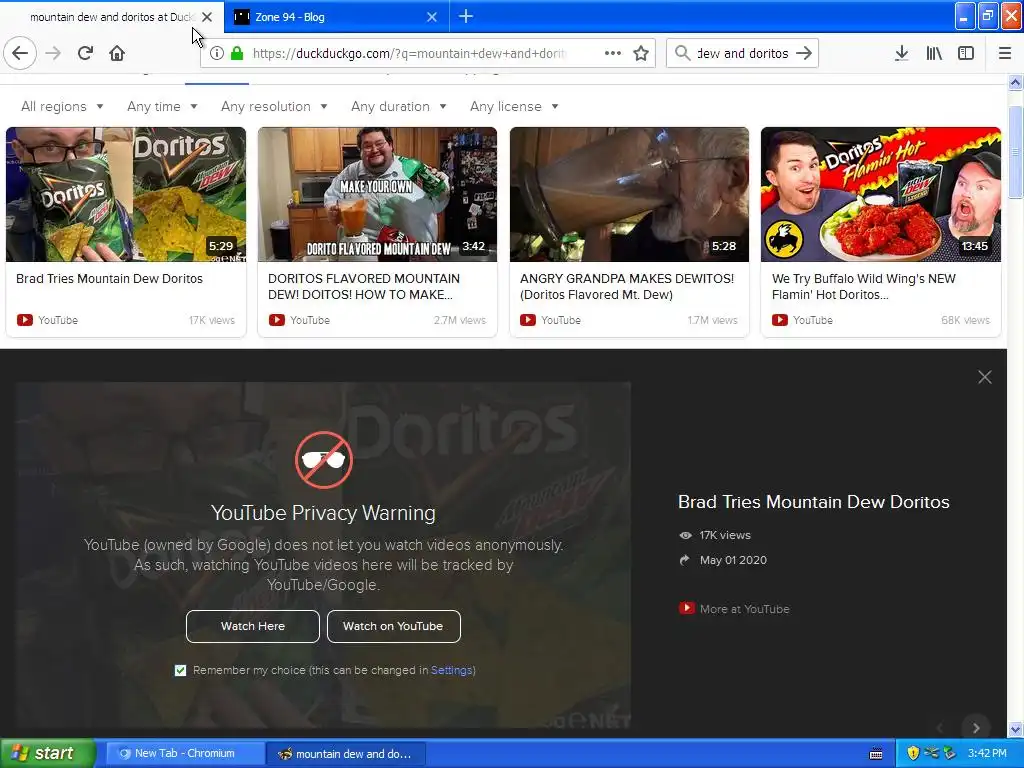Switch to New Tab - Chromium taskbar window

point(184,753)
